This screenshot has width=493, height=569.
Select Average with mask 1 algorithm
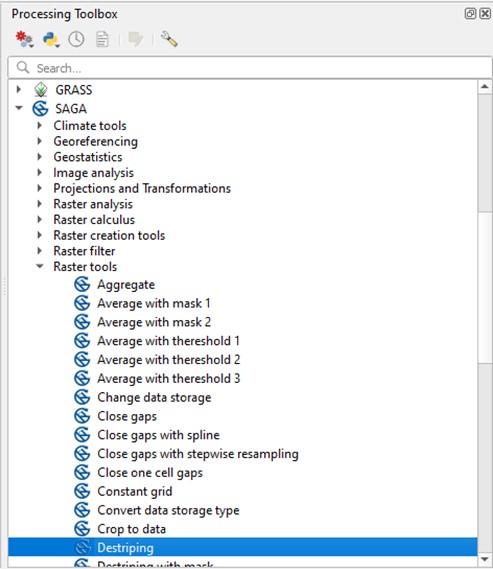(x=153, y=303)
